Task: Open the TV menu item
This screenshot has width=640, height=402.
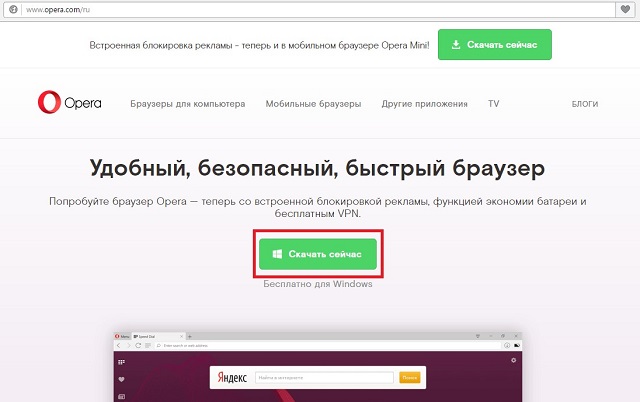Action: pyautogui.click(x=493, y=104)
